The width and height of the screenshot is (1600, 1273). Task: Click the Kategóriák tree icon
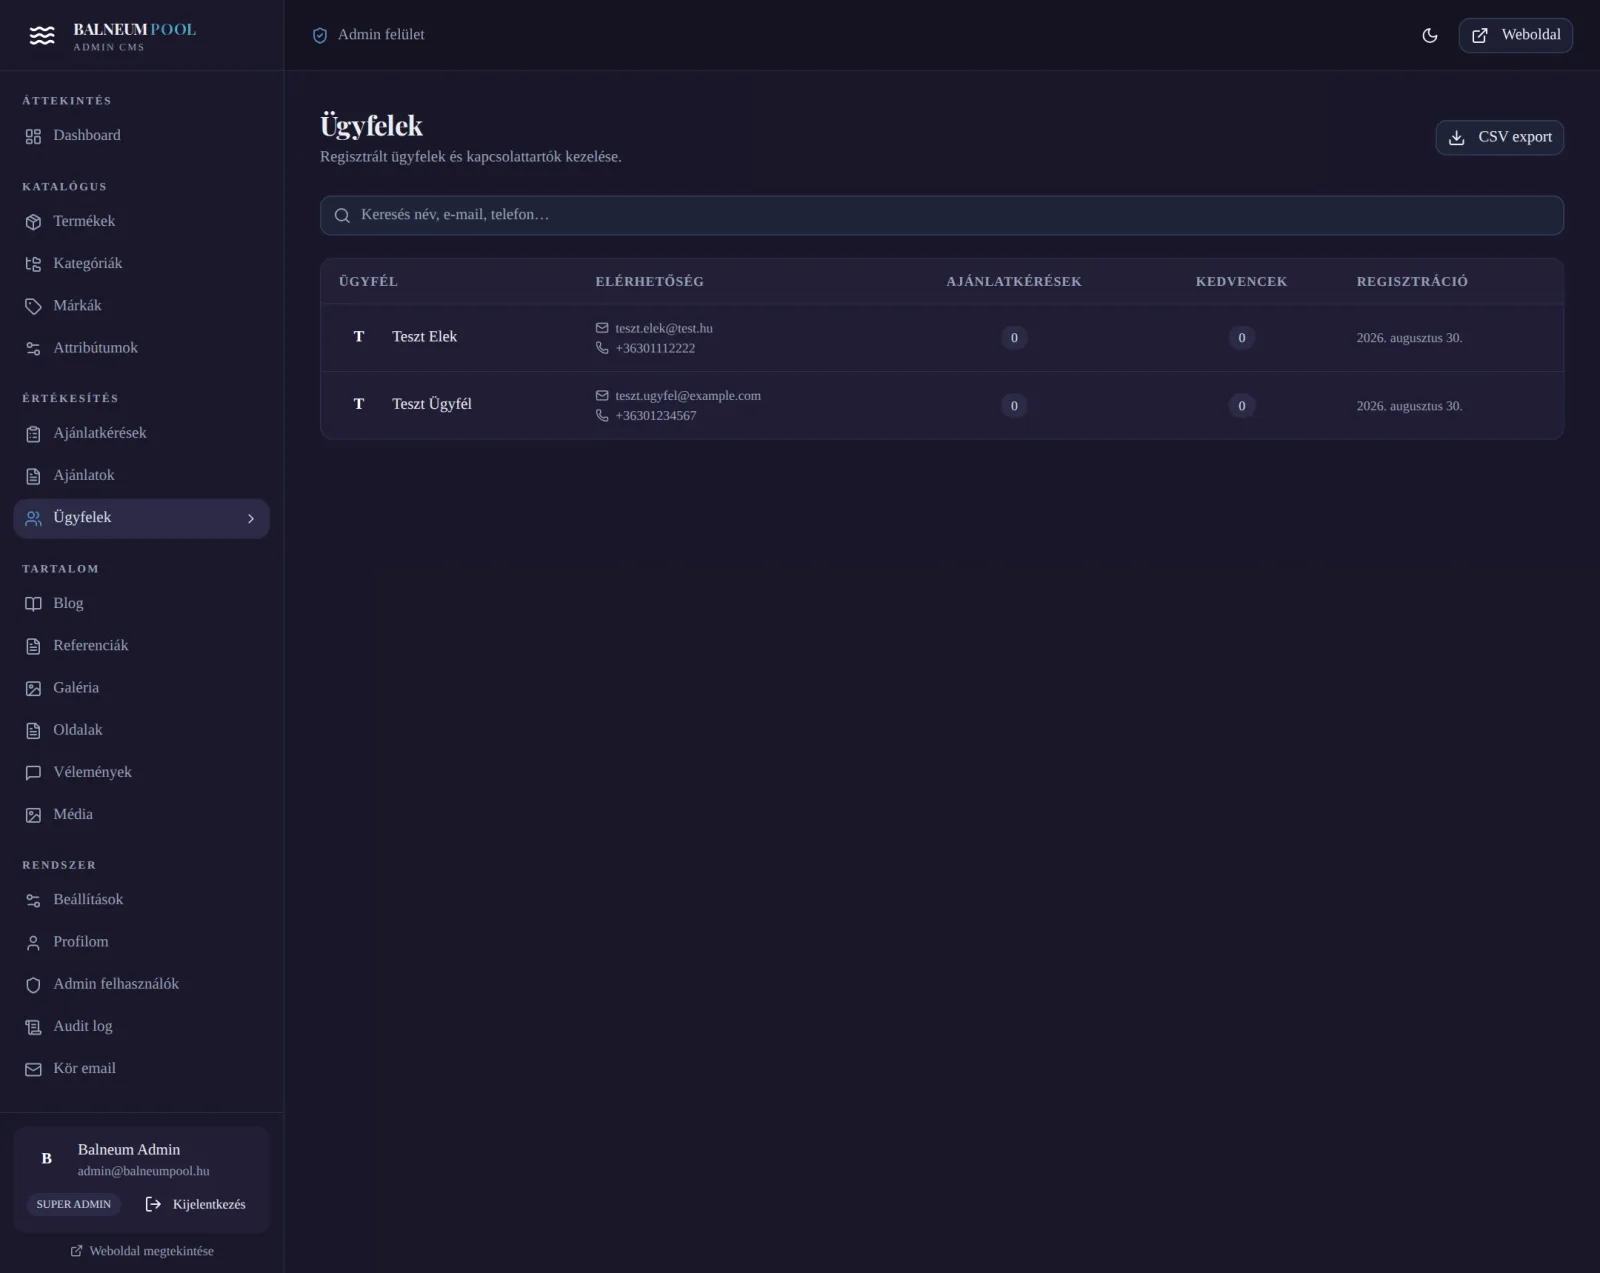tap(33, 264)
